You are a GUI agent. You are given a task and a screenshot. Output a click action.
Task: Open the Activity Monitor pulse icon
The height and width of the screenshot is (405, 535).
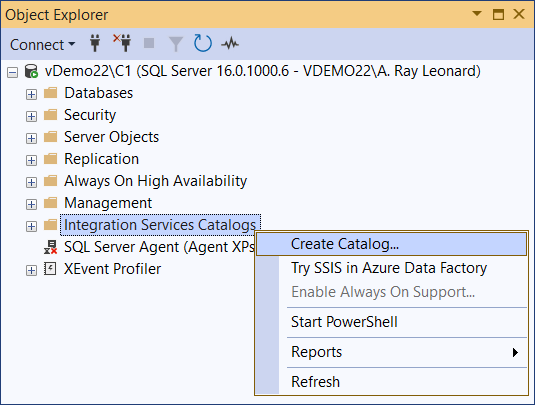pyautogui.click(x=230, y=44)
